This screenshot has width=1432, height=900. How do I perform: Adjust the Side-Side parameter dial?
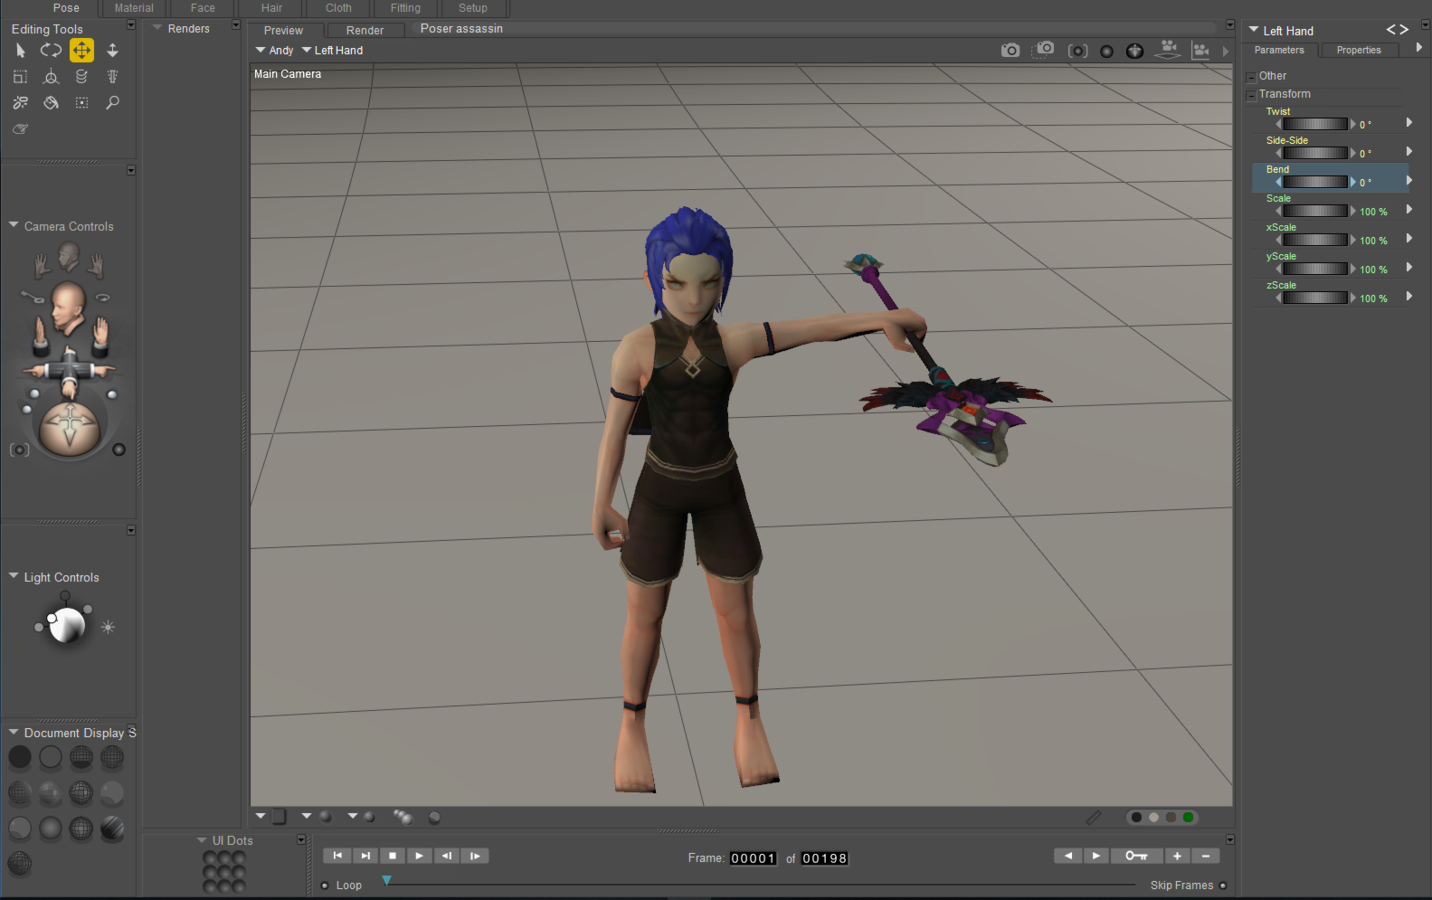pyautogui.click(x=1315, y=153)
